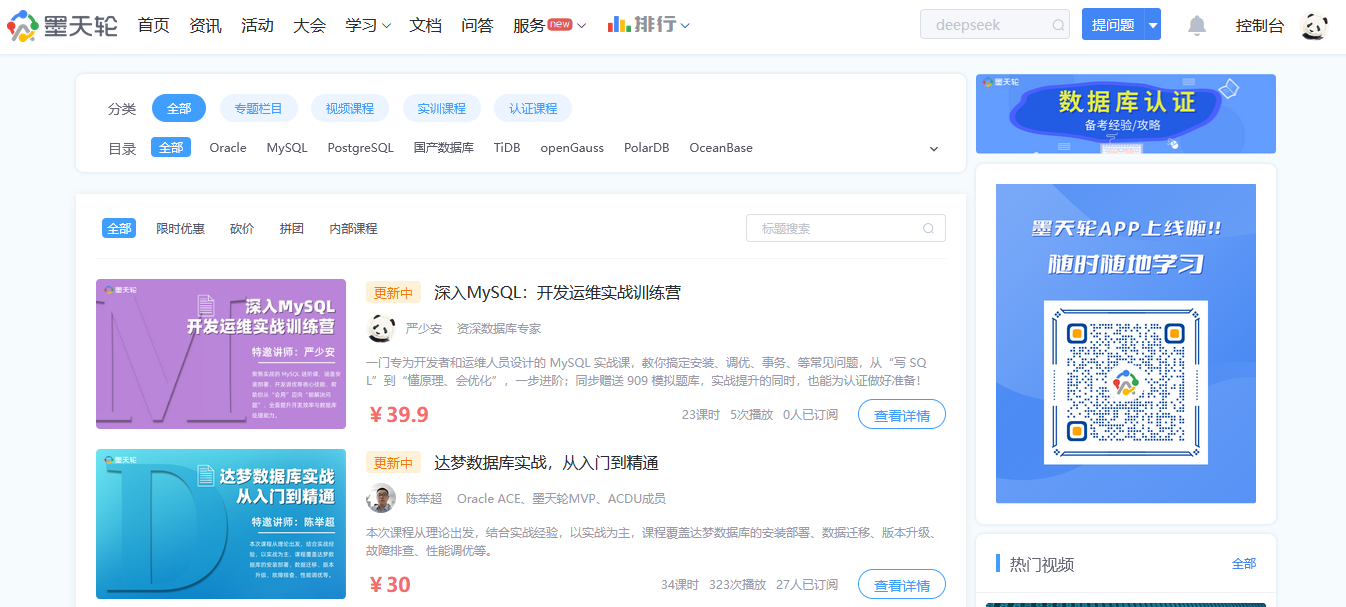Click 更新中 tag on 达梦 course

pyautogui.click(x=393, y=463)
